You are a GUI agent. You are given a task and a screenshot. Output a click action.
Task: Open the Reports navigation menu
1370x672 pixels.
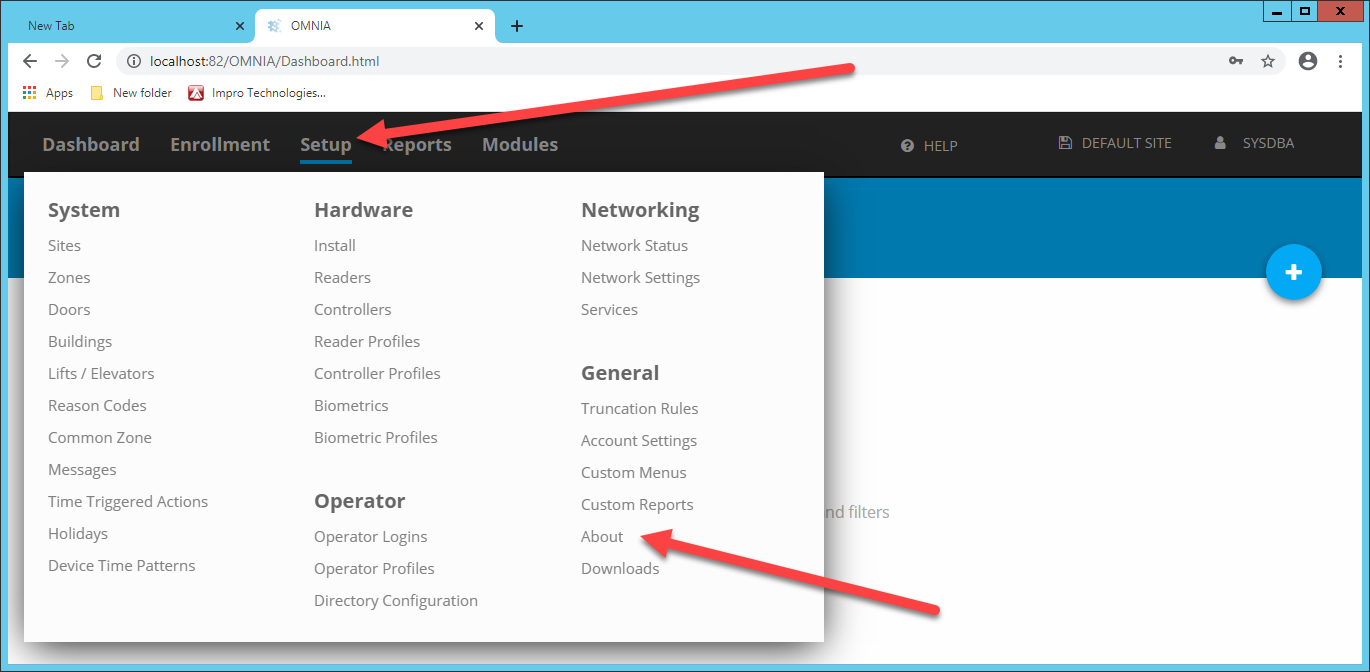(417, 145)
